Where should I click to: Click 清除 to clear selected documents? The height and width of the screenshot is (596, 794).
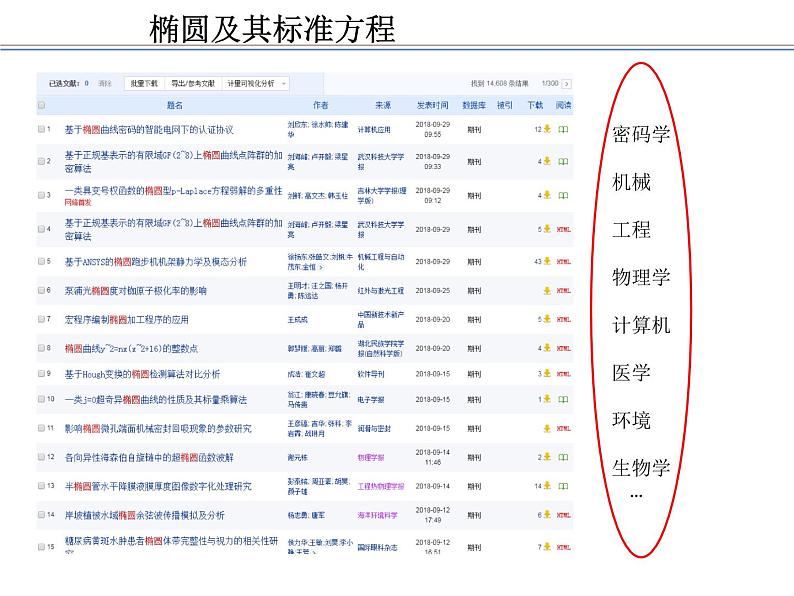105,84
